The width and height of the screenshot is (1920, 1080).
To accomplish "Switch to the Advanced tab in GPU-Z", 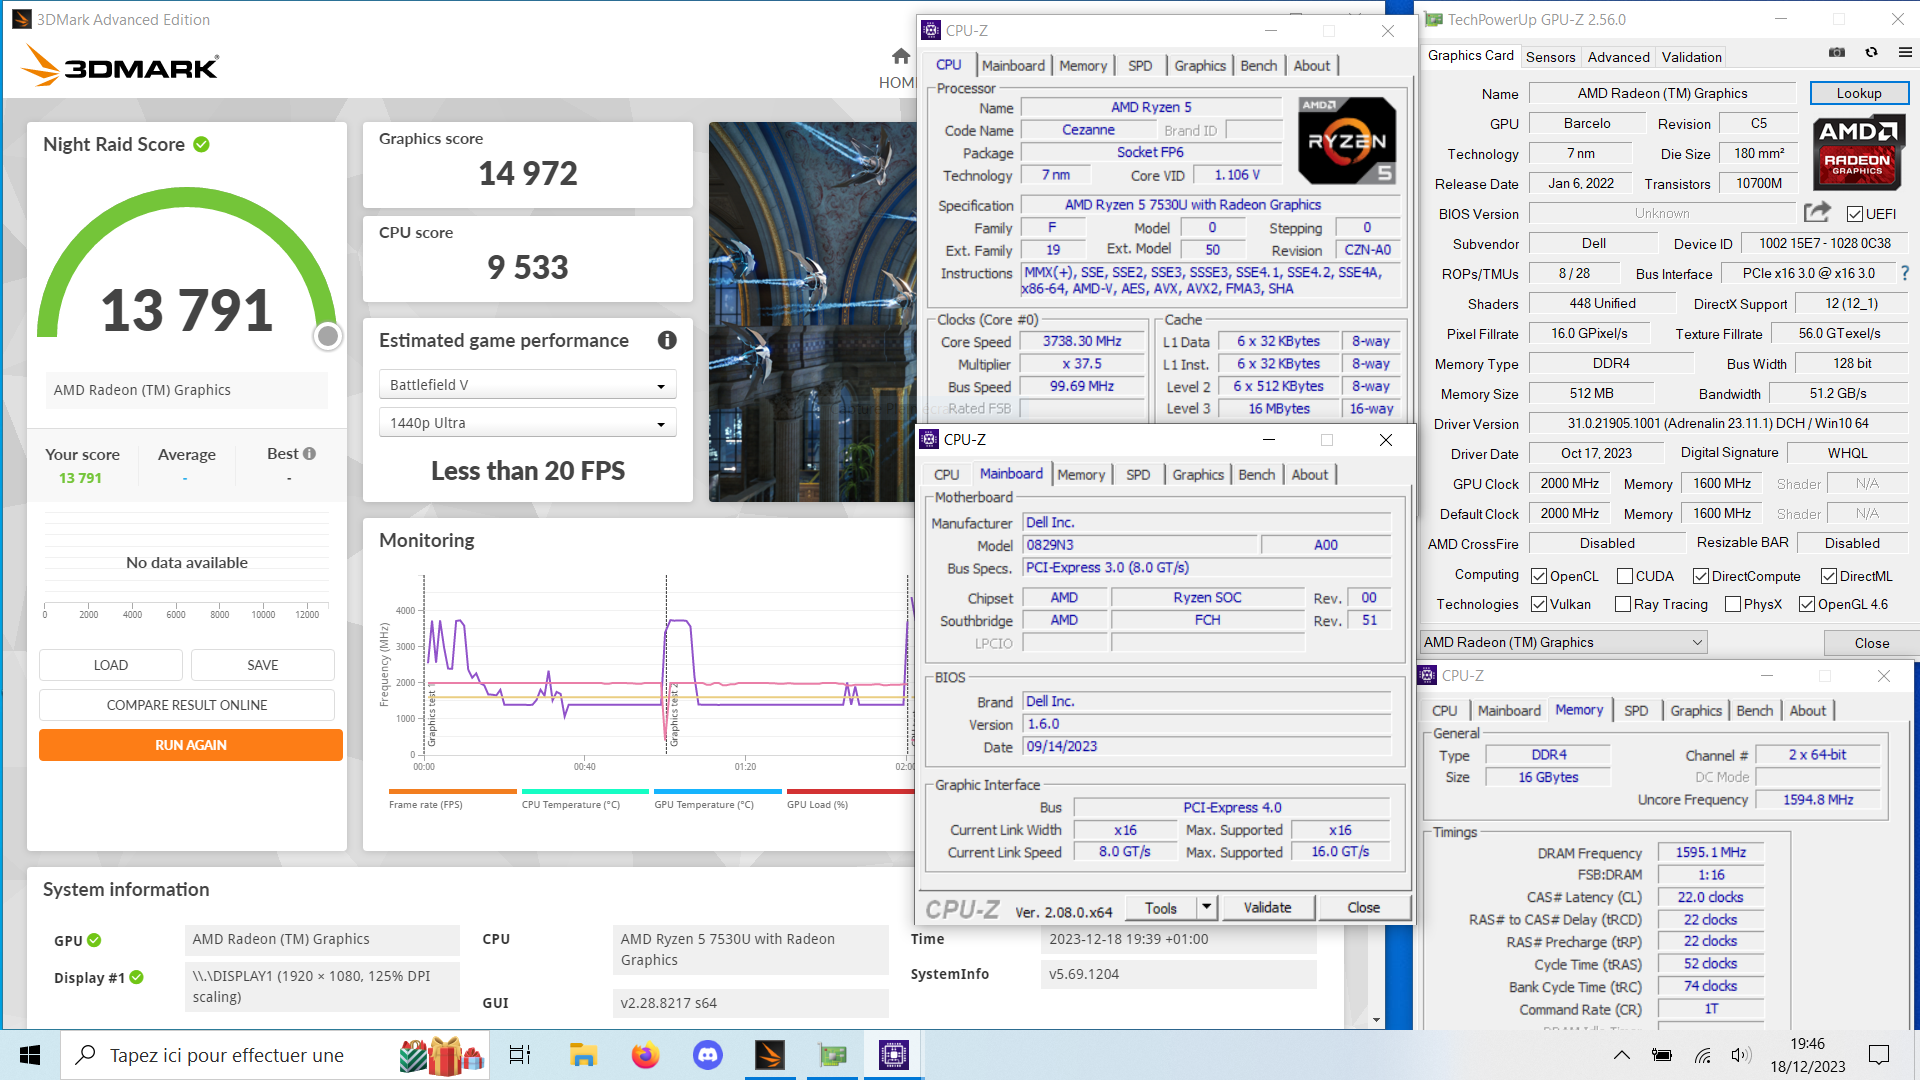I will pos(1618,57).
